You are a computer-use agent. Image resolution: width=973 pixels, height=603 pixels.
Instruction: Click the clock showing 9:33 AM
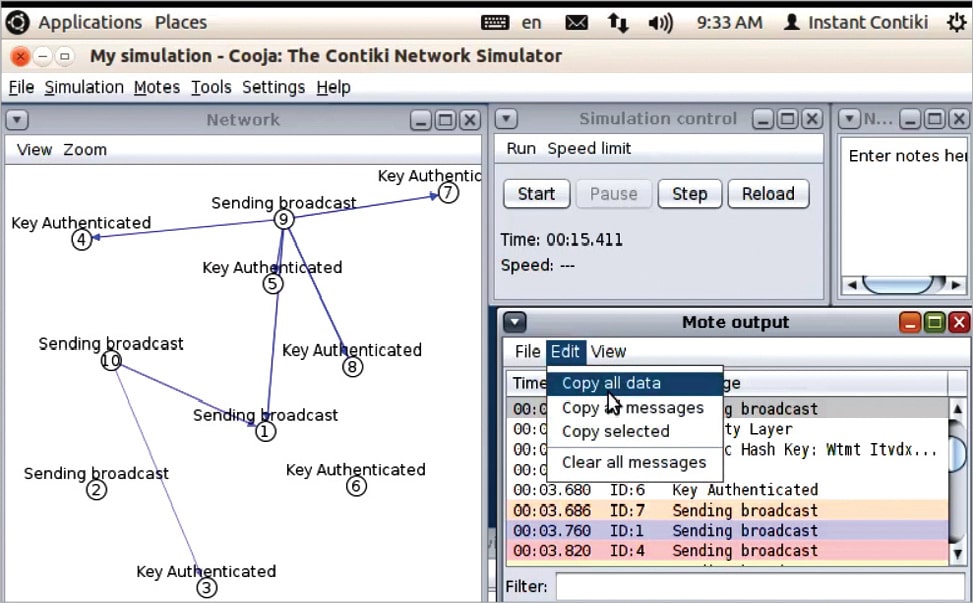pyautogui.click(x=729, y=23)
